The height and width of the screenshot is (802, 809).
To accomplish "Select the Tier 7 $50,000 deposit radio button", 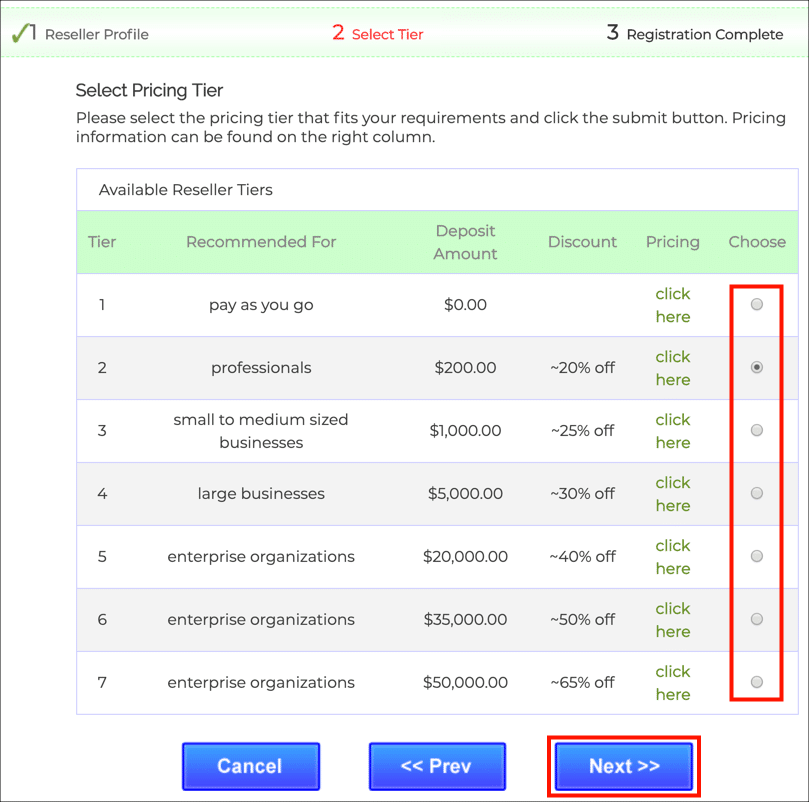I will [757, 682].
